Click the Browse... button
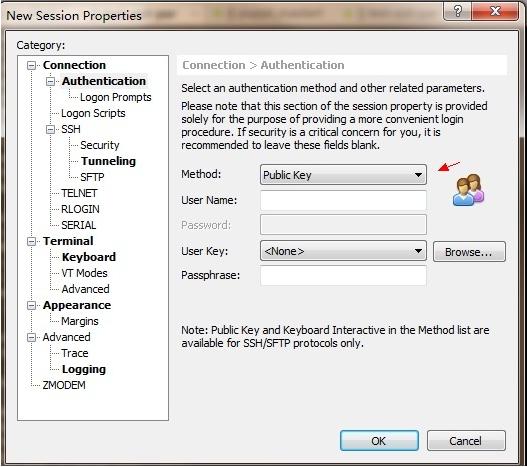527x467 pixels. (469, 252)
